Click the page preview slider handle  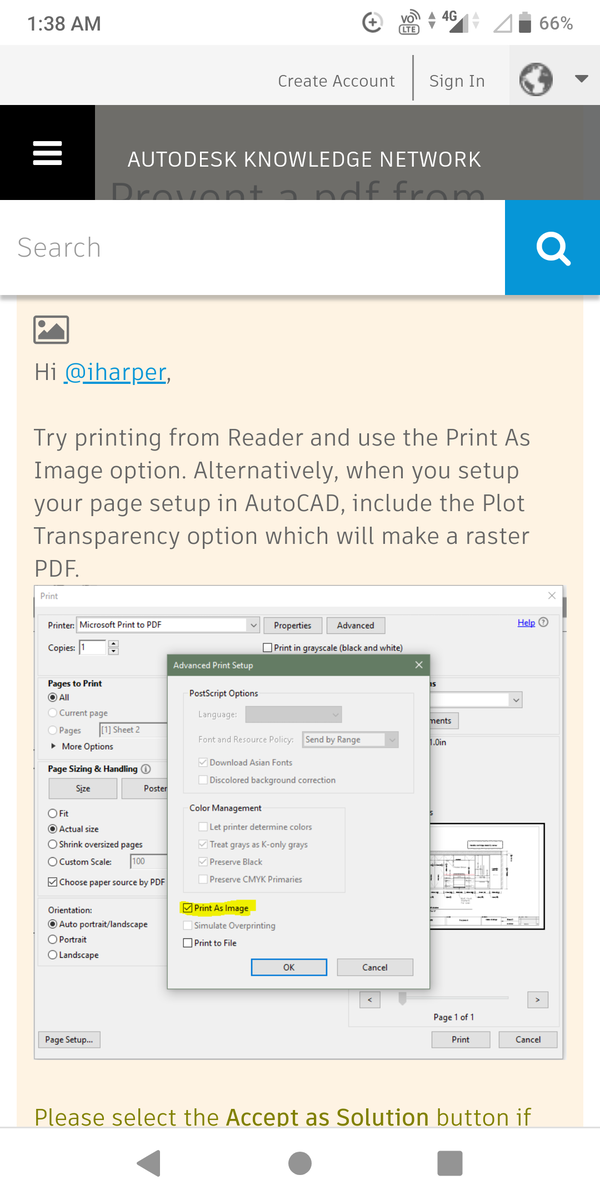click(x=402, y=997)
